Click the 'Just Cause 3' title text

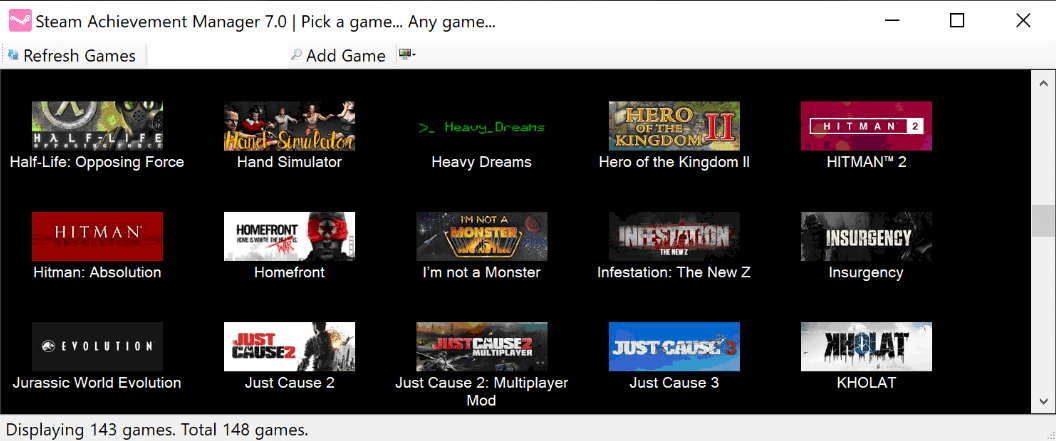pyautogui.click(x=674, y=383)
